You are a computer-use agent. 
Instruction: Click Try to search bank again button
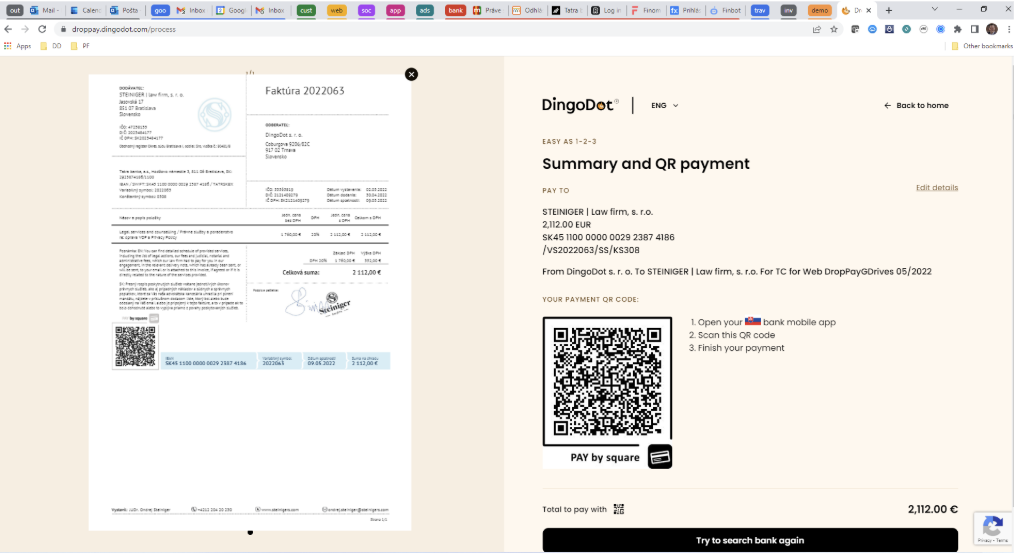point(750,540)
